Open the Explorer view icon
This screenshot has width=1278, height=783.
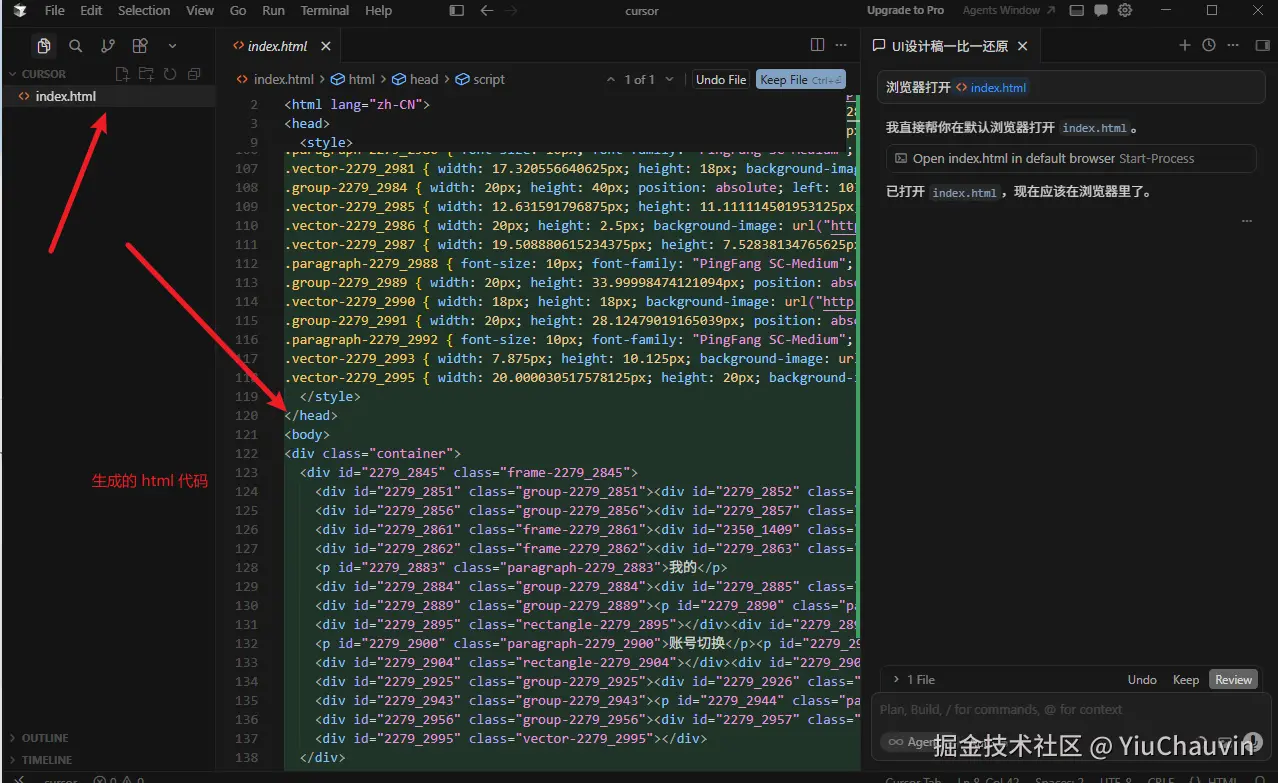tap(43, 46)
